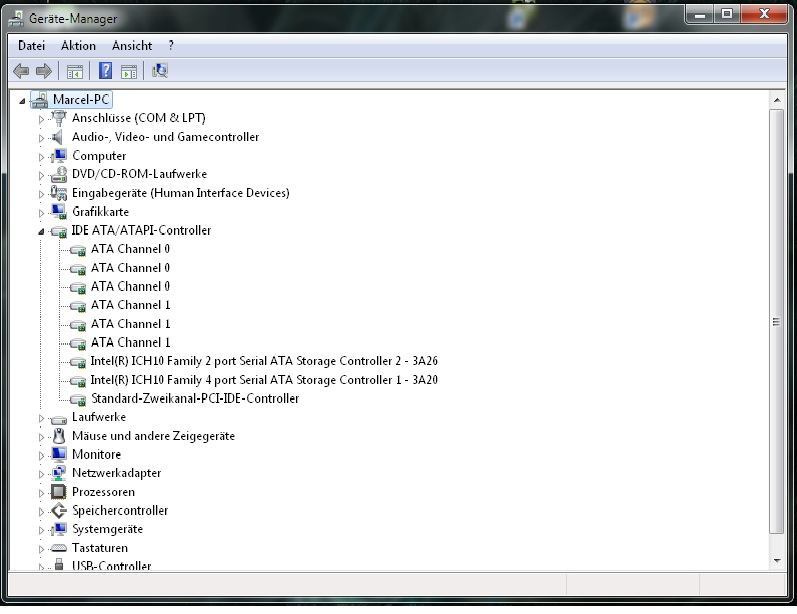Image resolution: width=797 pixels, height=614 pixels.
Task: Open the Aktion menu
Action: click(x=78, y=46)
